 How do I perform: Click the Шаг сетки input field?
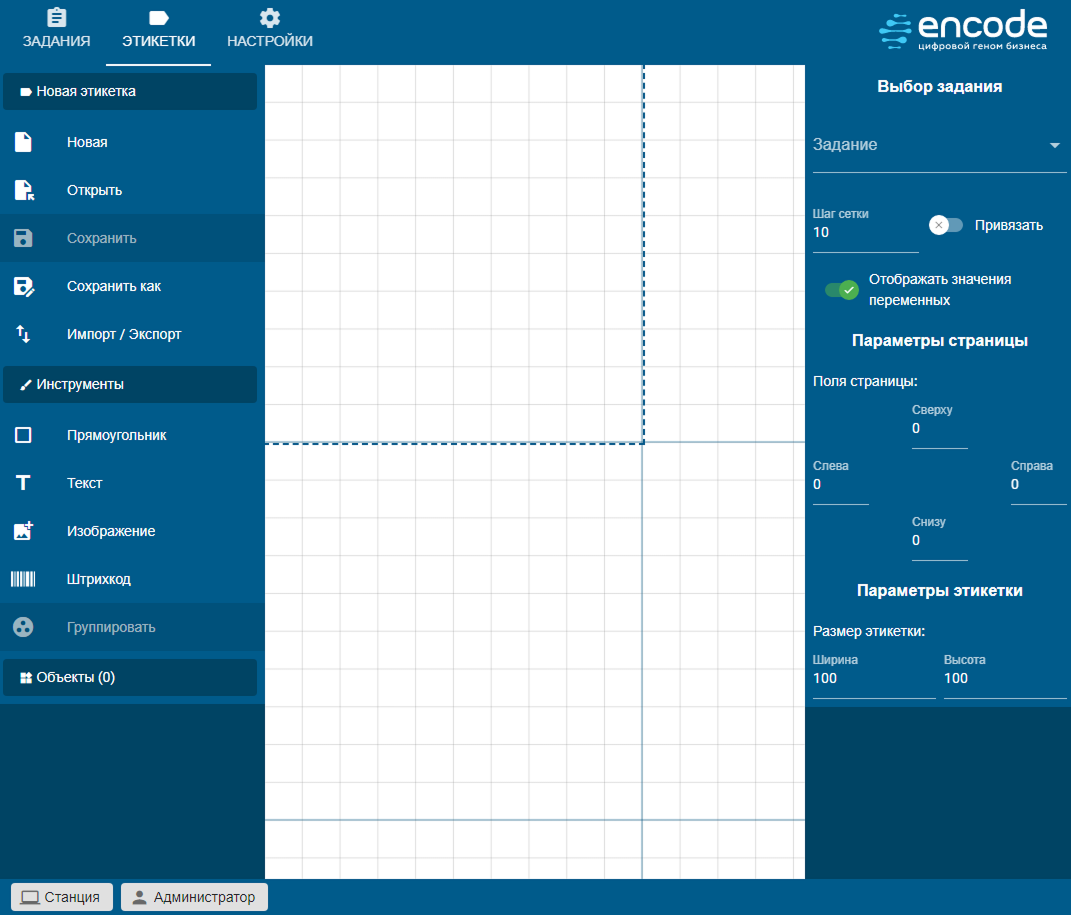[864, 233]
